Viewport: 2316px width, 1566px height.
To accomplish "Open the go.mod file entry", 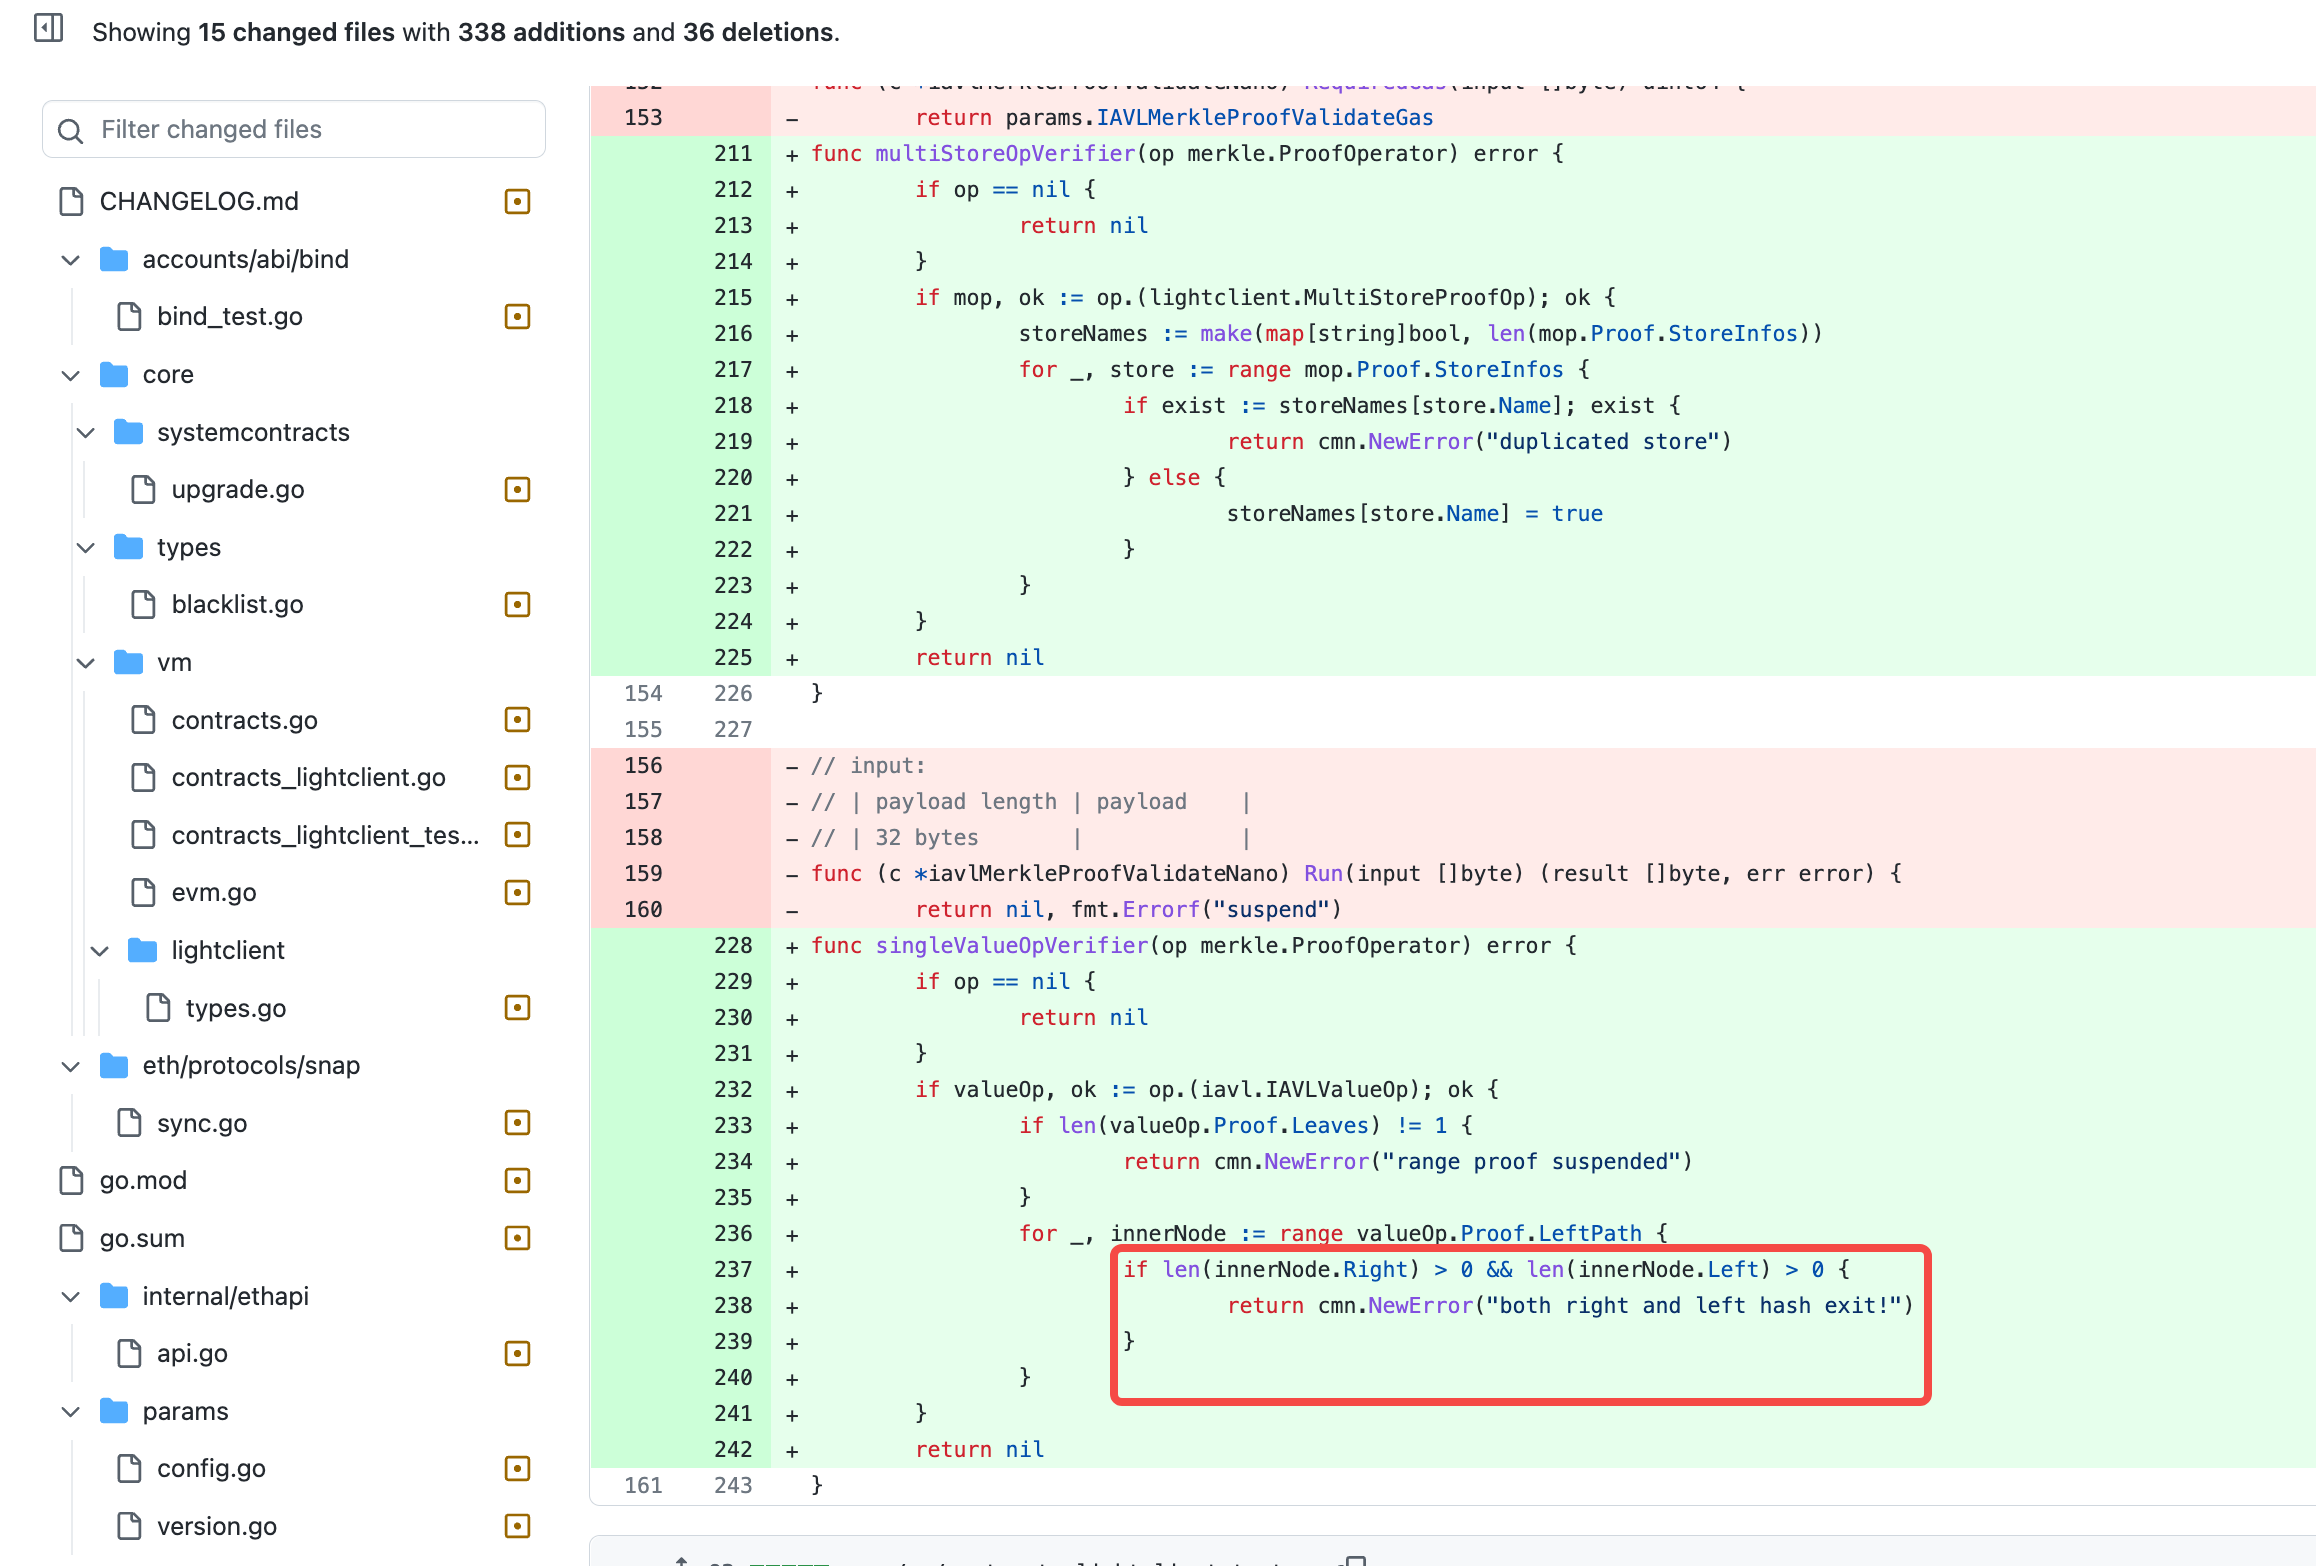I will (x=143, y=1180).
